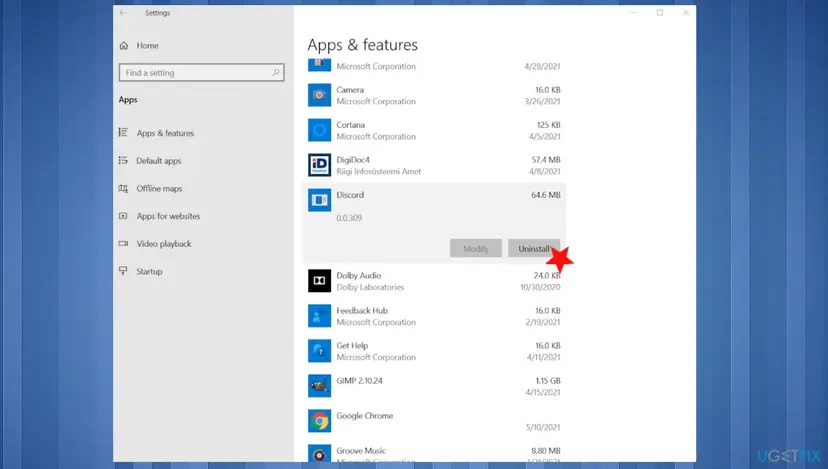Click the DigiDoc4 entry name
Screen dimensions: 828x469
click(x=353, y=160)
